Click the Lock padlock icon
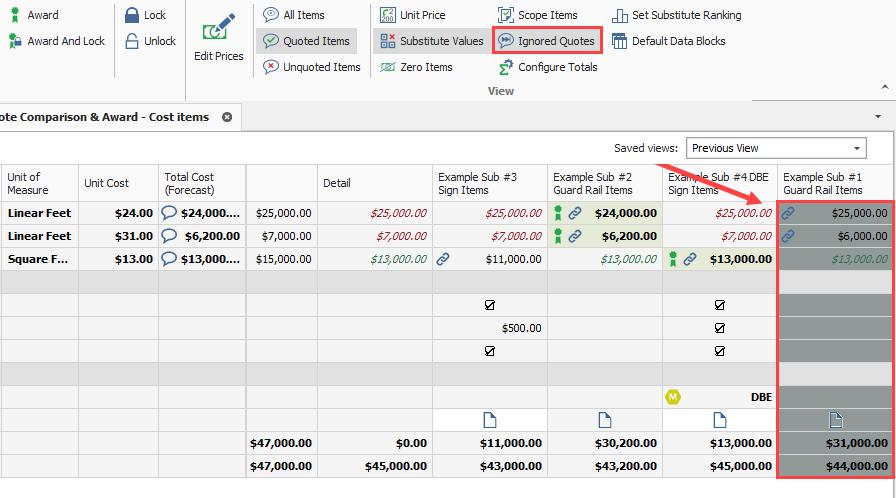This screenshot has width=896, height=498. click(x=131, y=15)
